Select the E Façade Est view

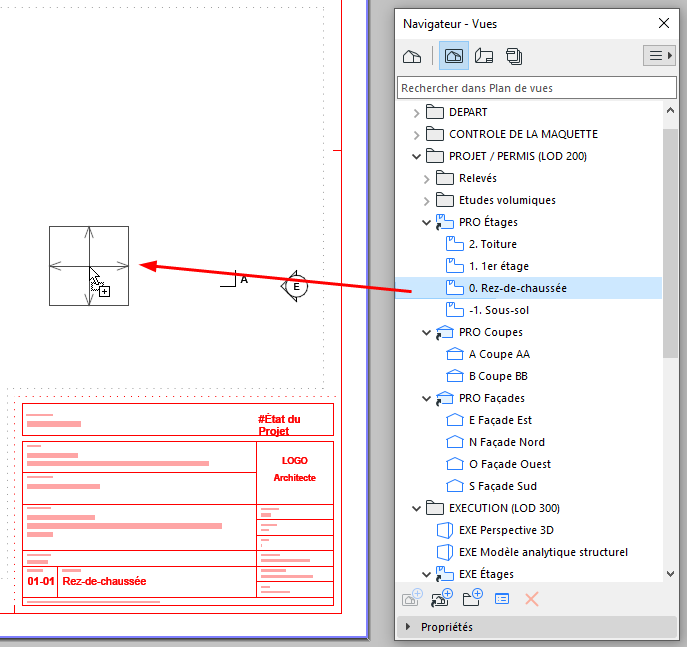point(500,420)
